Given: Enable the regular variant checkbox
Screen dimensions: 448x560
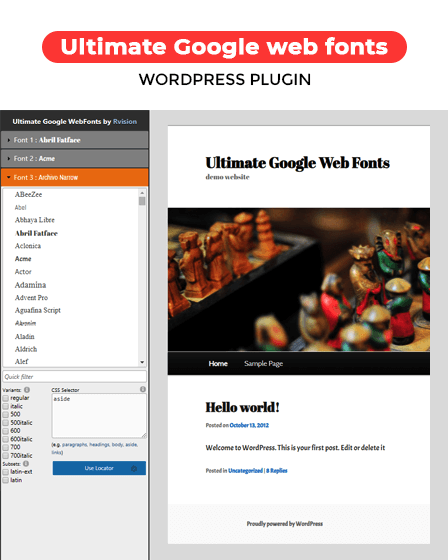Looking at the screenshot, I should point(6,398).
